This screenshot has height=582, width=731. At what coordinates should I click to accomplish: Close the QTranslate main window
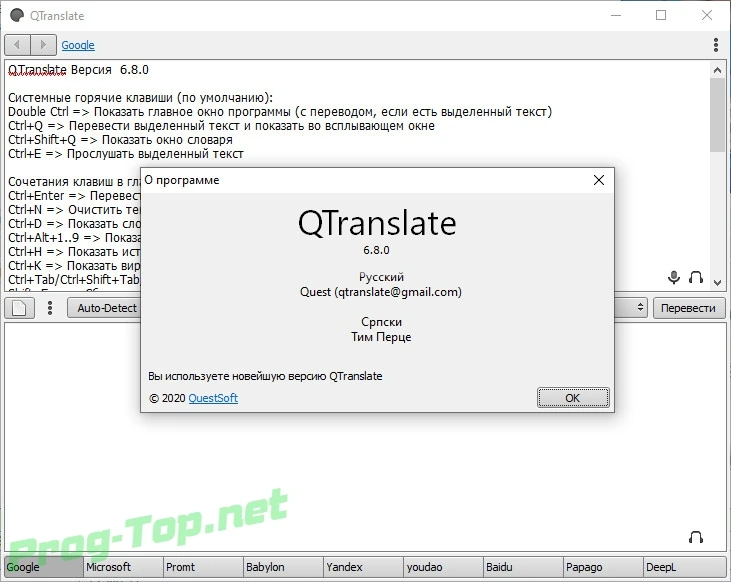(x=707, y=15)
